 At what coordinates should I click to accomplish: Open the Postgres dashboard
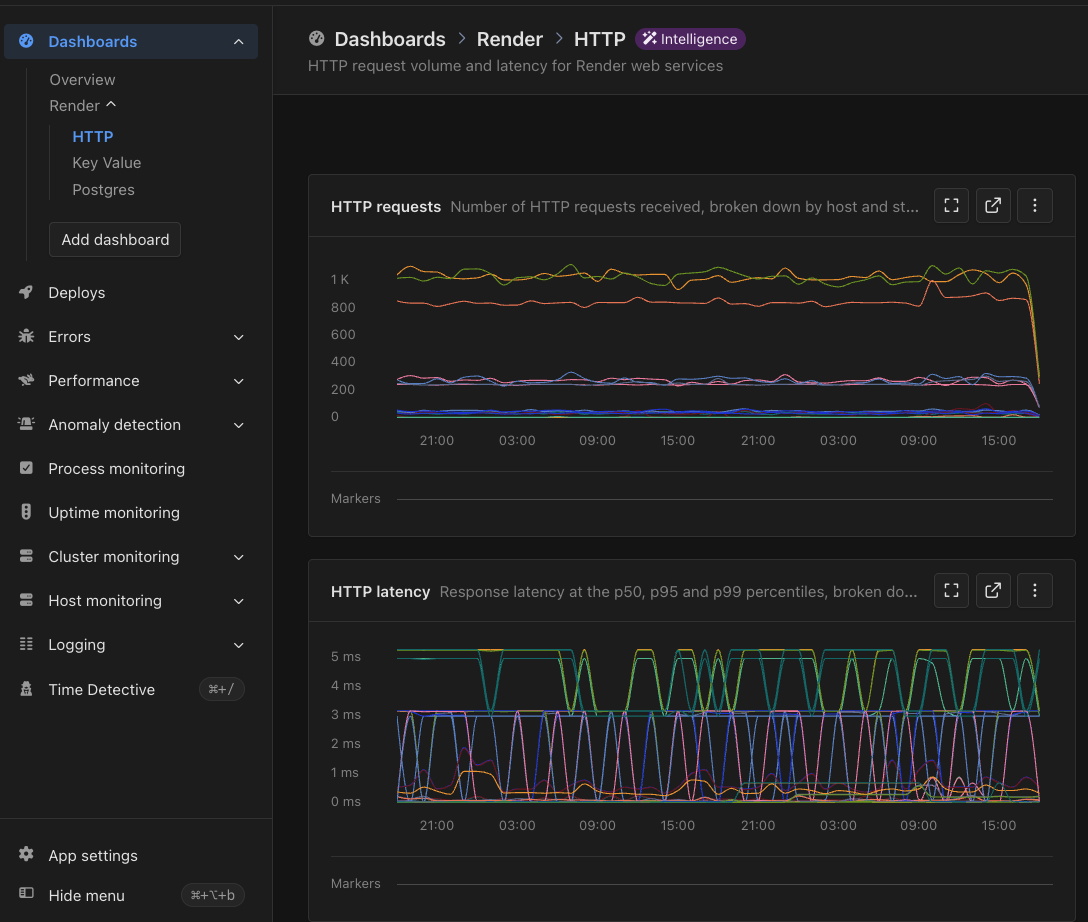tap(103, 189)
